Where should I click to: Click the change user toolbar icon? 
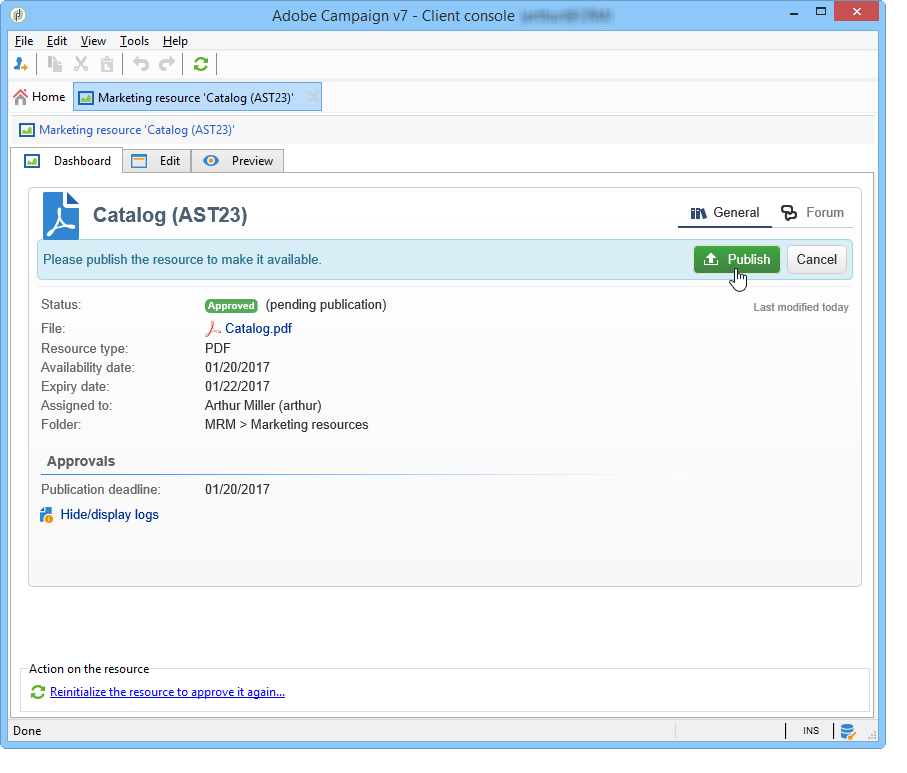21,64
